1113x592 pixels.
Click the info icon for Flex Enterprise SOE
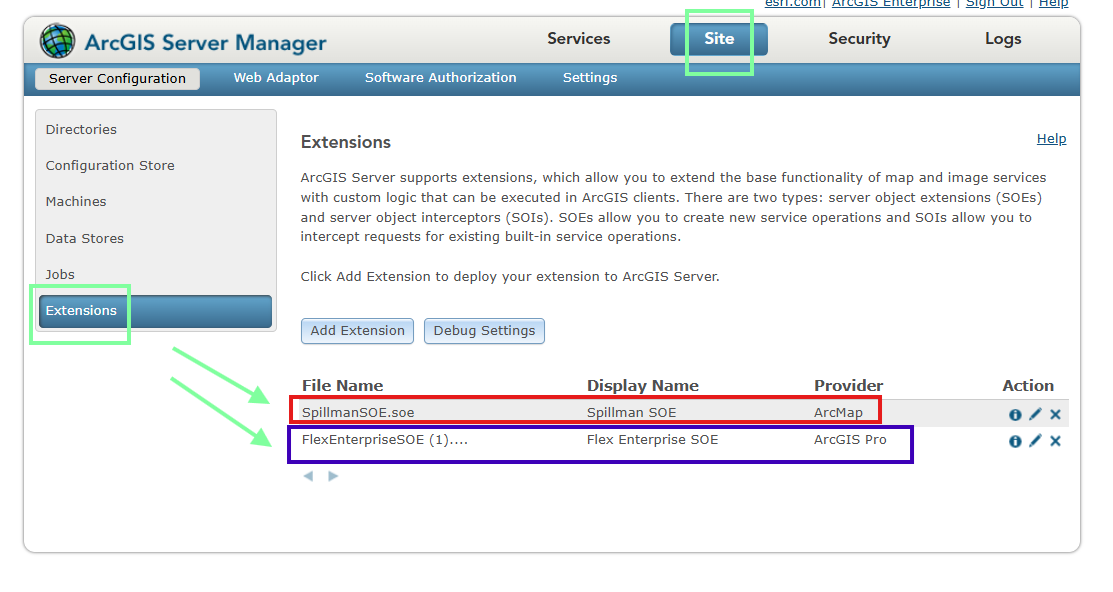pos(1015,441)
